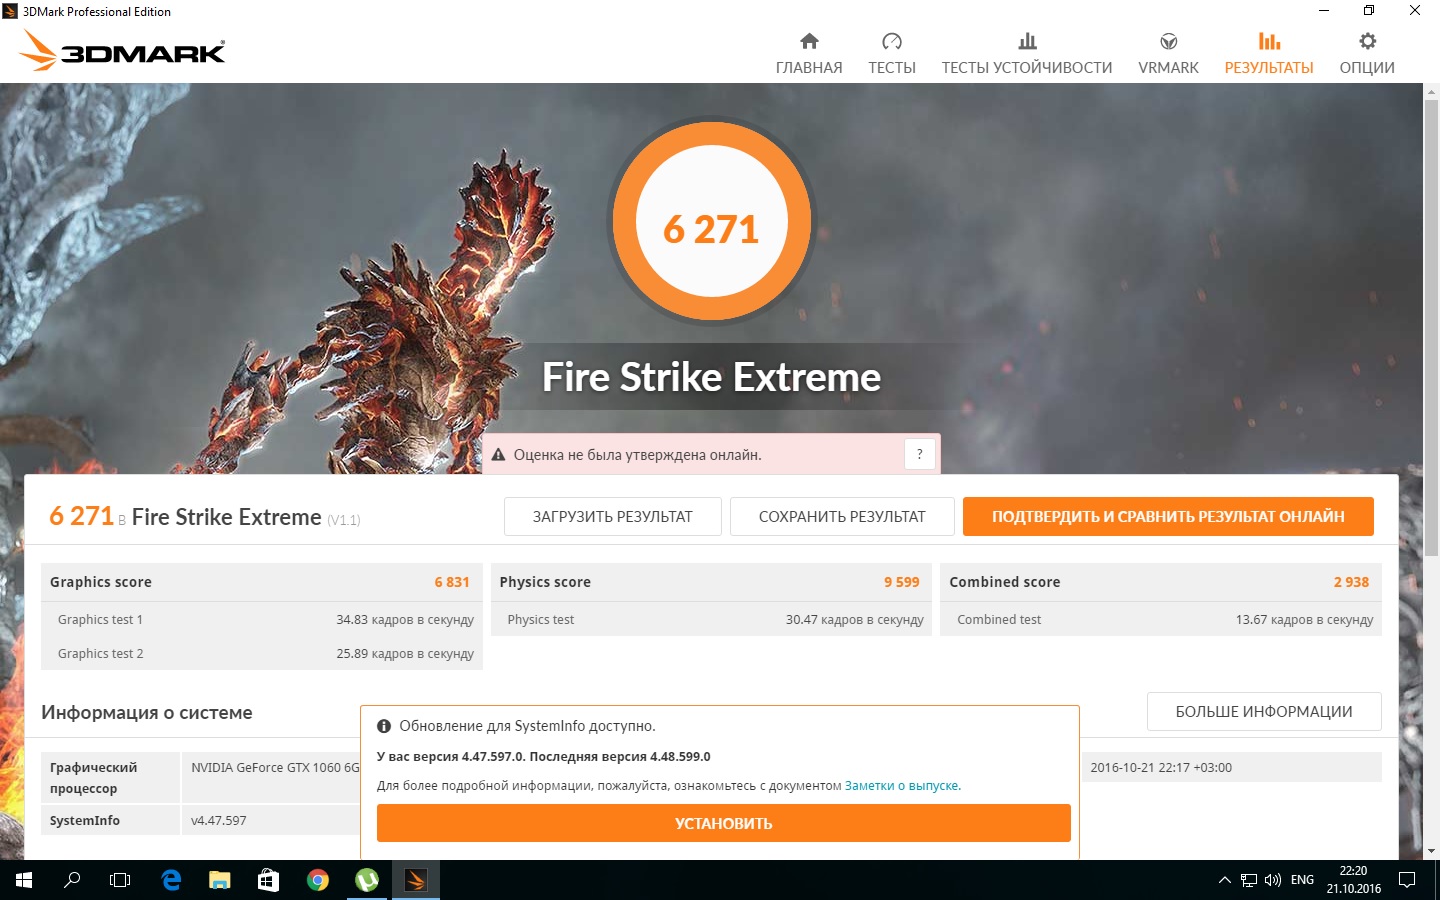Open the Заметки о выпуске link
The width and height of the screenshot is (1440, 900).
pos(901,786)
